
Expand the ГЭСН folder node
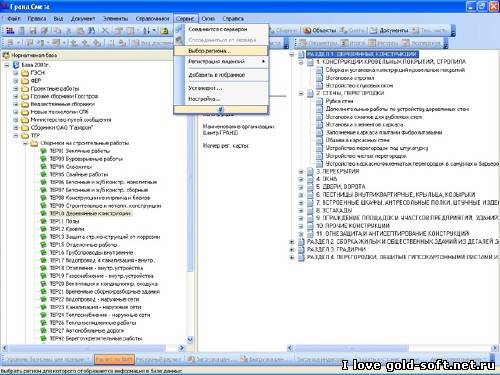click(x=16, y=73)
